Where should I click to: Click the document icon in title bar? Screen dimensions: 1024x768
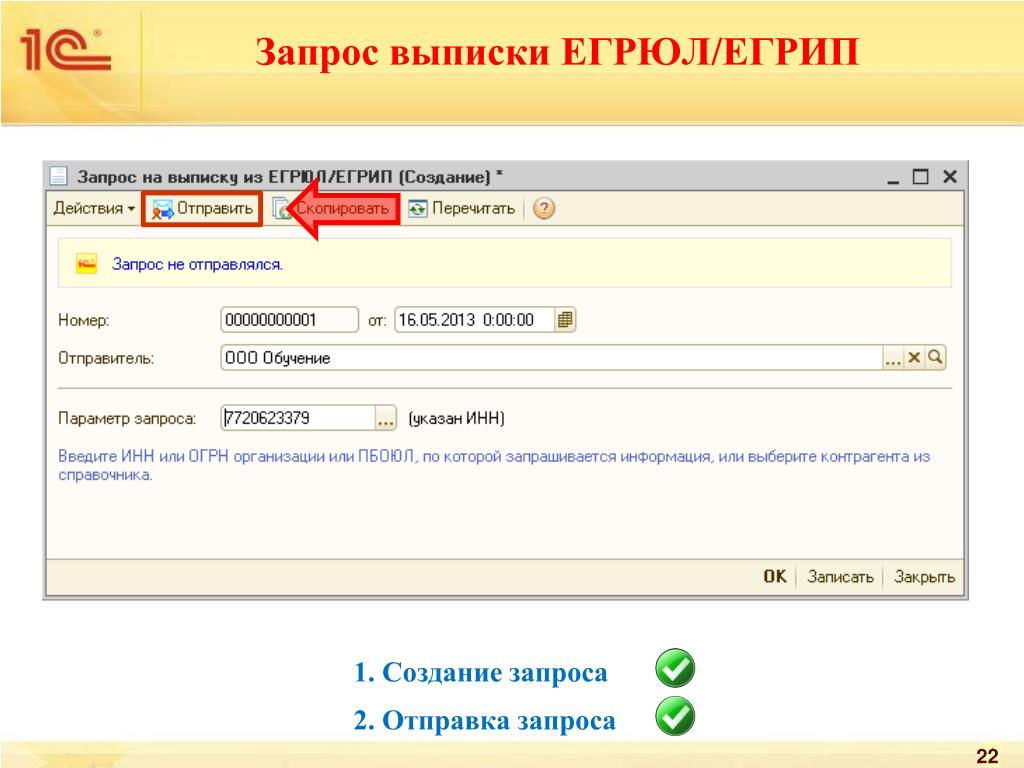59,176
